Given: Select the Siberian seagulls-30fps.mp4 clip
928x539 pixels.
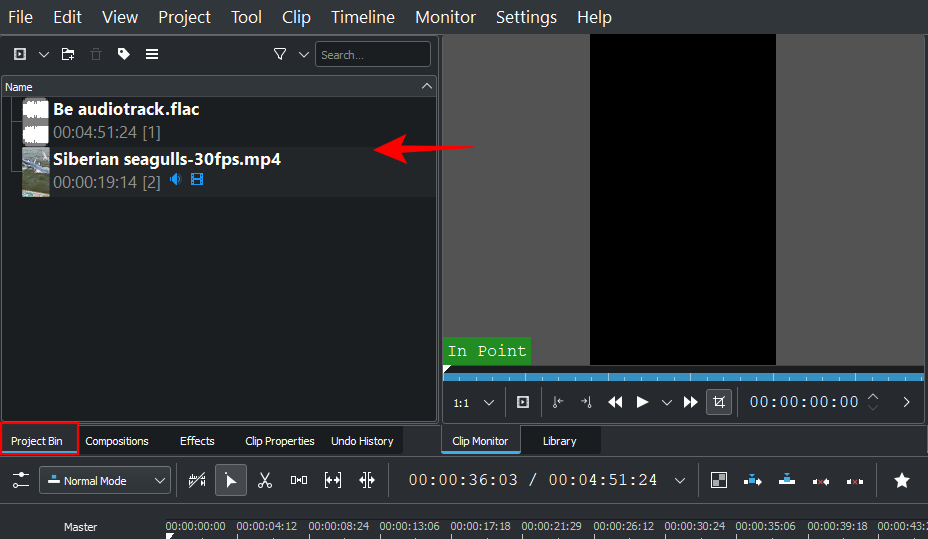Looking at the screenshot, I should click(166, 160).
